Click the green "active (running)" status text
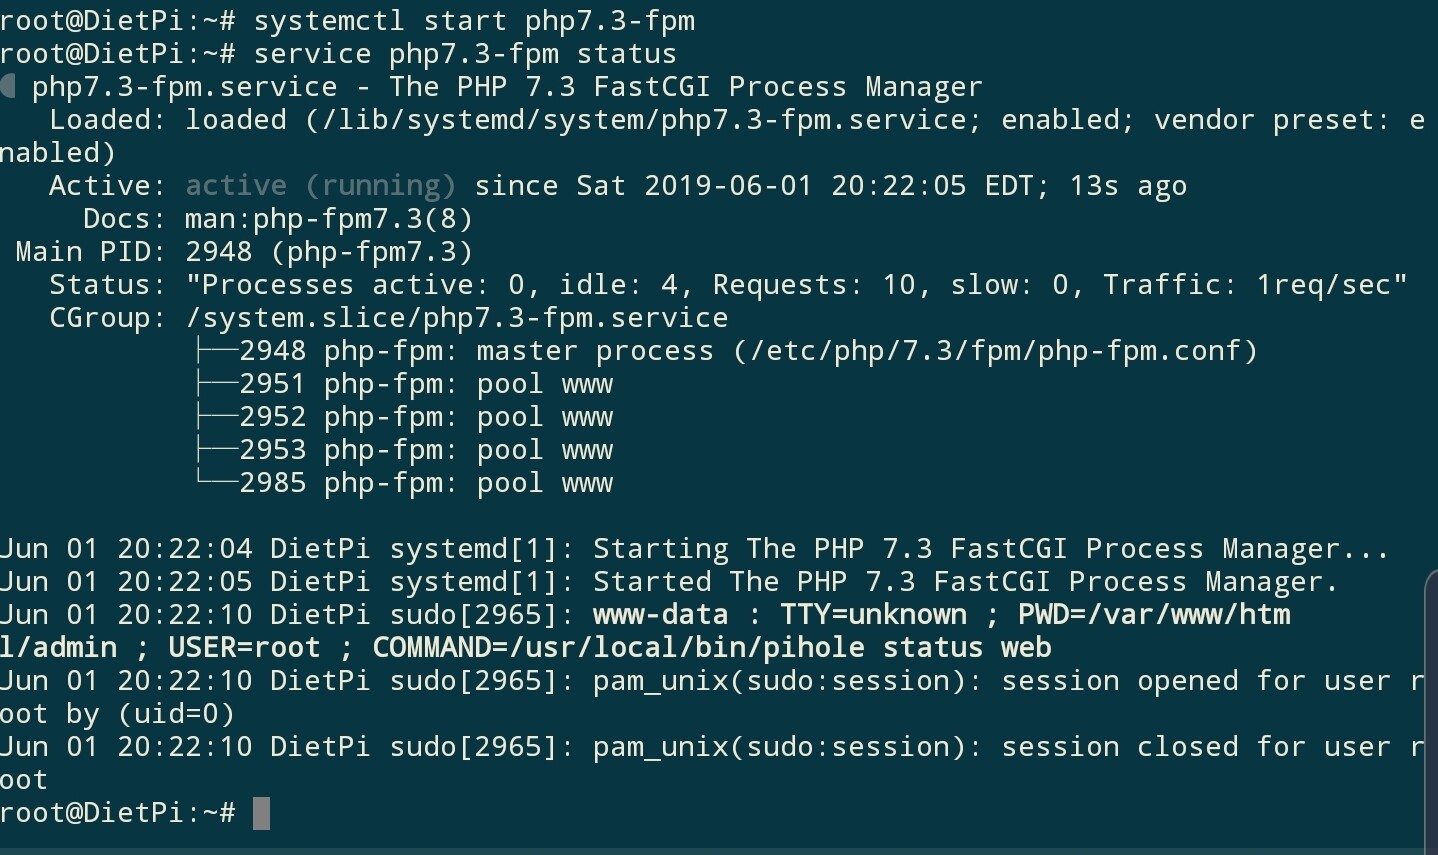1438x855 pixels. click(x=321, y=186)
